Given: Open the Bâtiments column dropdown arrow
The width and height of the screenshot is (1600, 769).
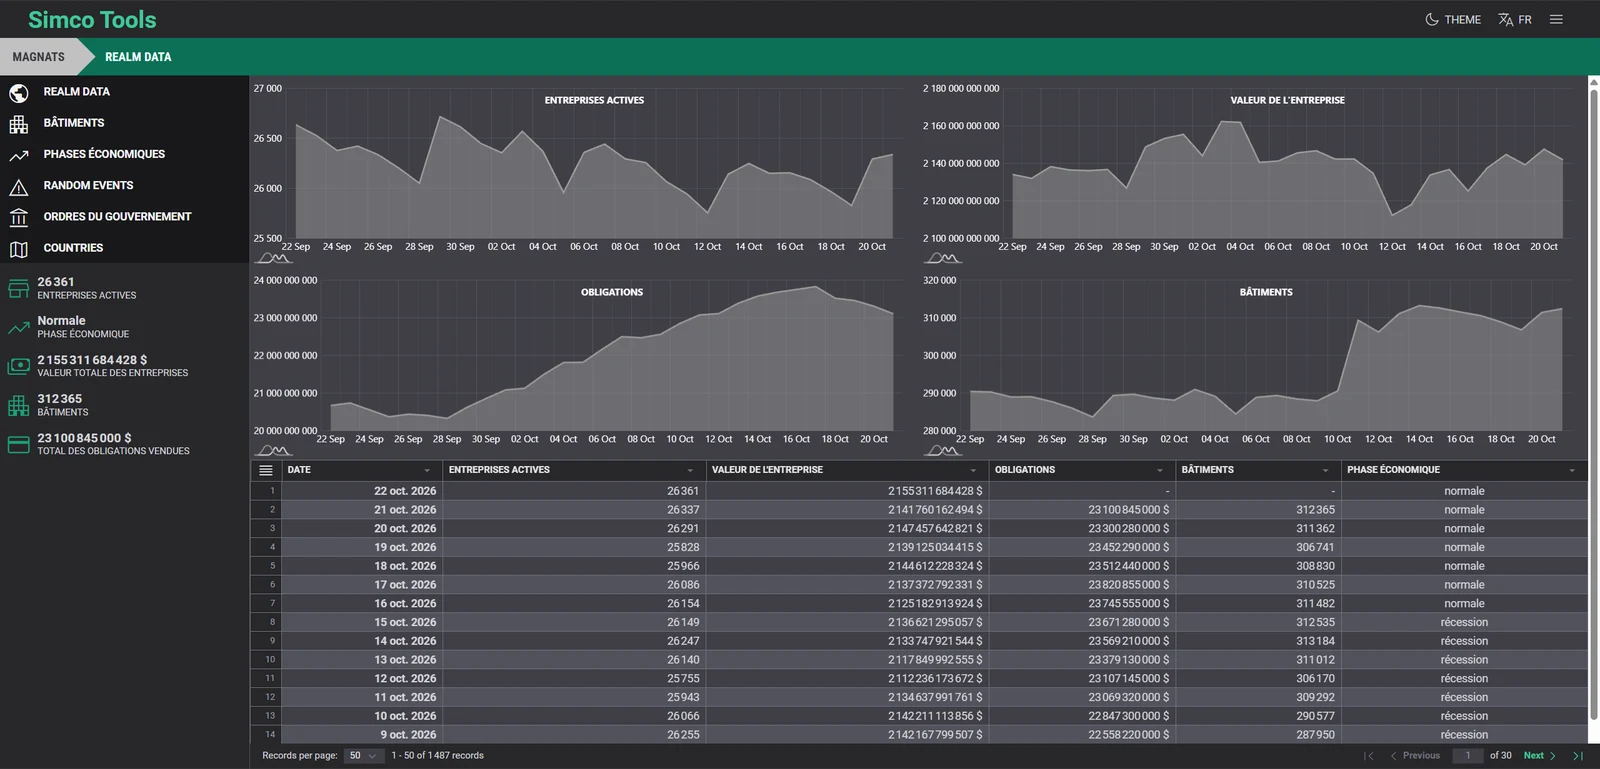Looking at the screenshot, I should coord(1325,470).
